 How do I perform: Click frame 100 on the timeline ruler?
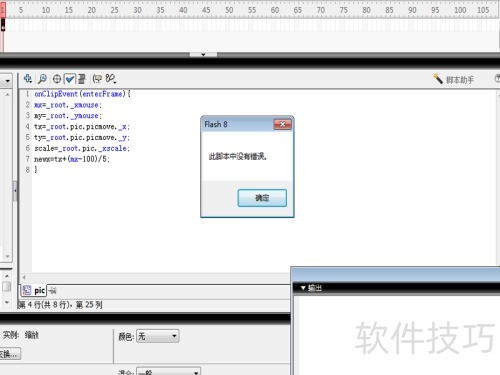(460, 10)
